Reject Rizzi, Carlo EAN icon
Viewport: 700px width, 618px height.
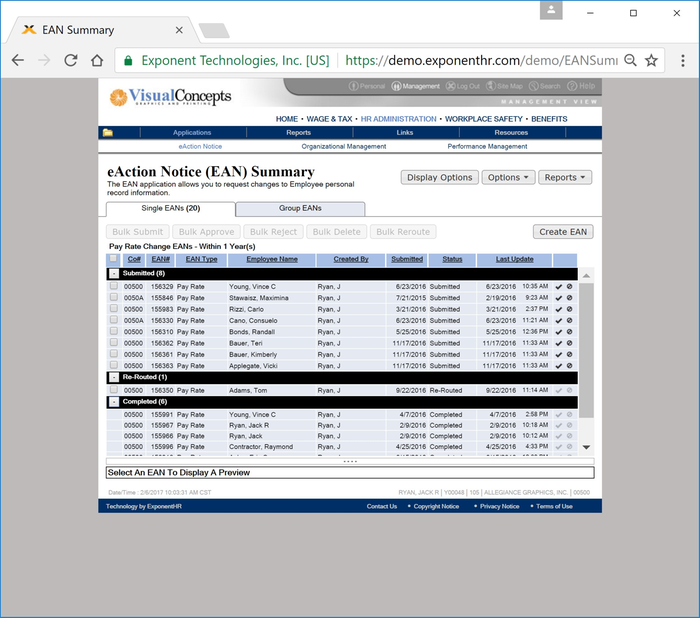point(570,309)
